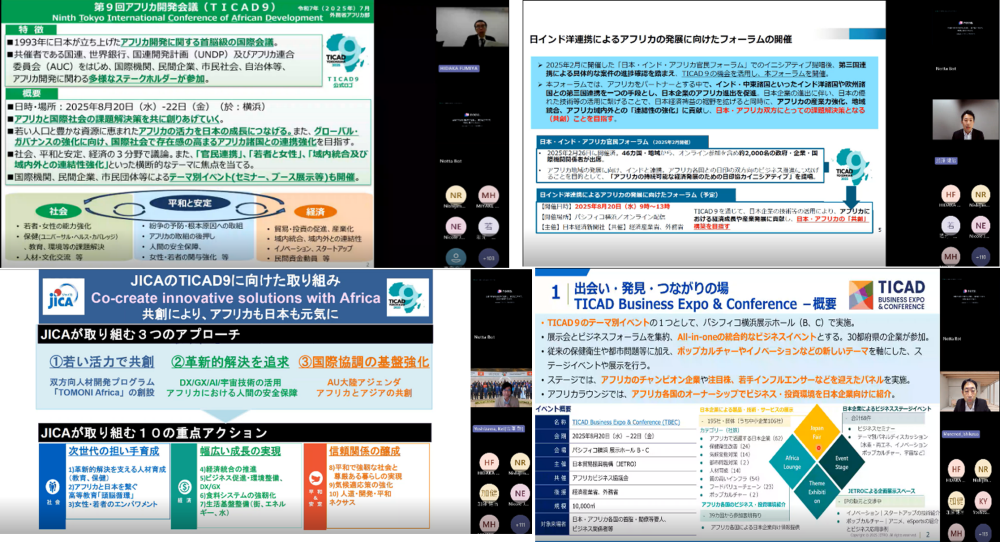Click TICAD Business Expo & Conference (TBEC) link

point(626,422)
